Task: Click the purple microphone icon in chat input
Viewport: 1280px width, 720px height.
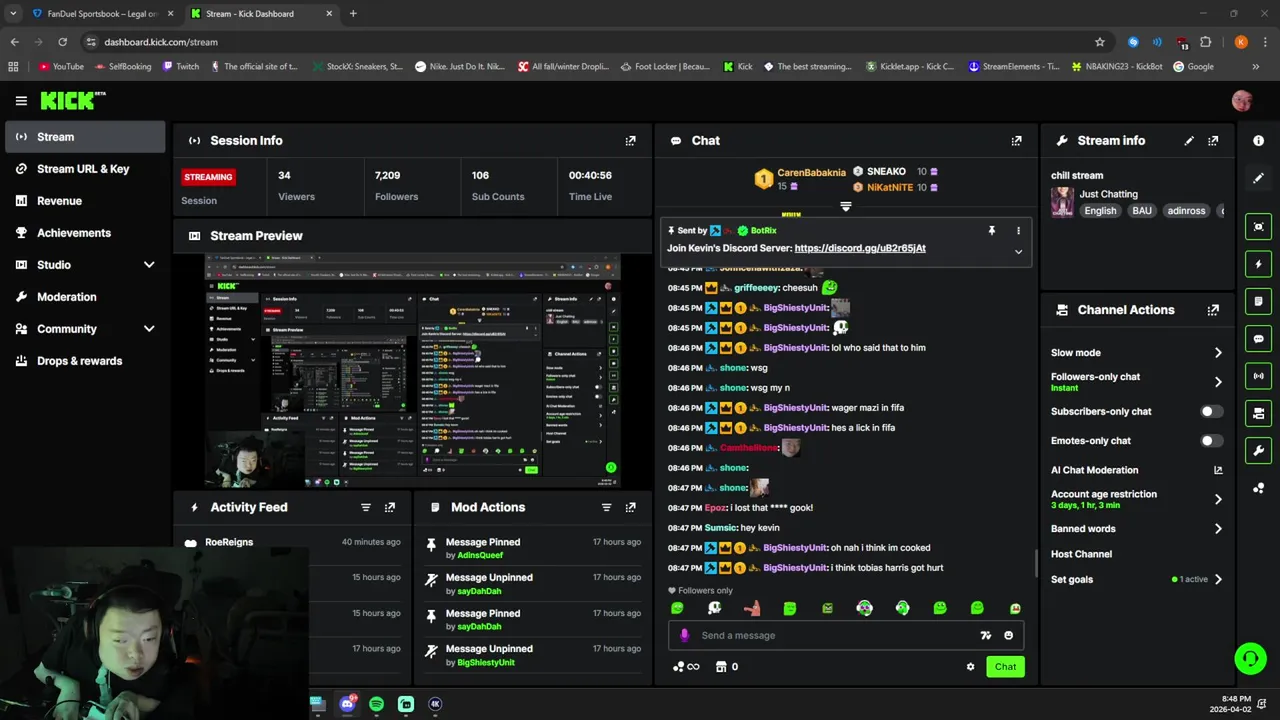Action: [x=684, y=635]
